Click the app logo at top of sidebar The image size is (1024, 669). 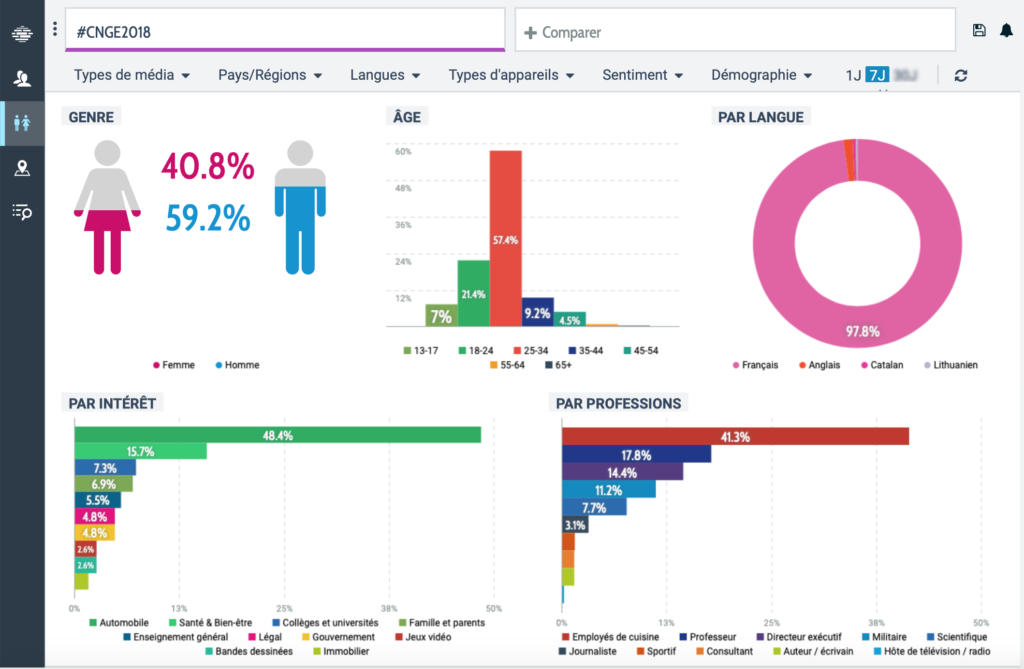pyautogui.click(x=22, y=33)
